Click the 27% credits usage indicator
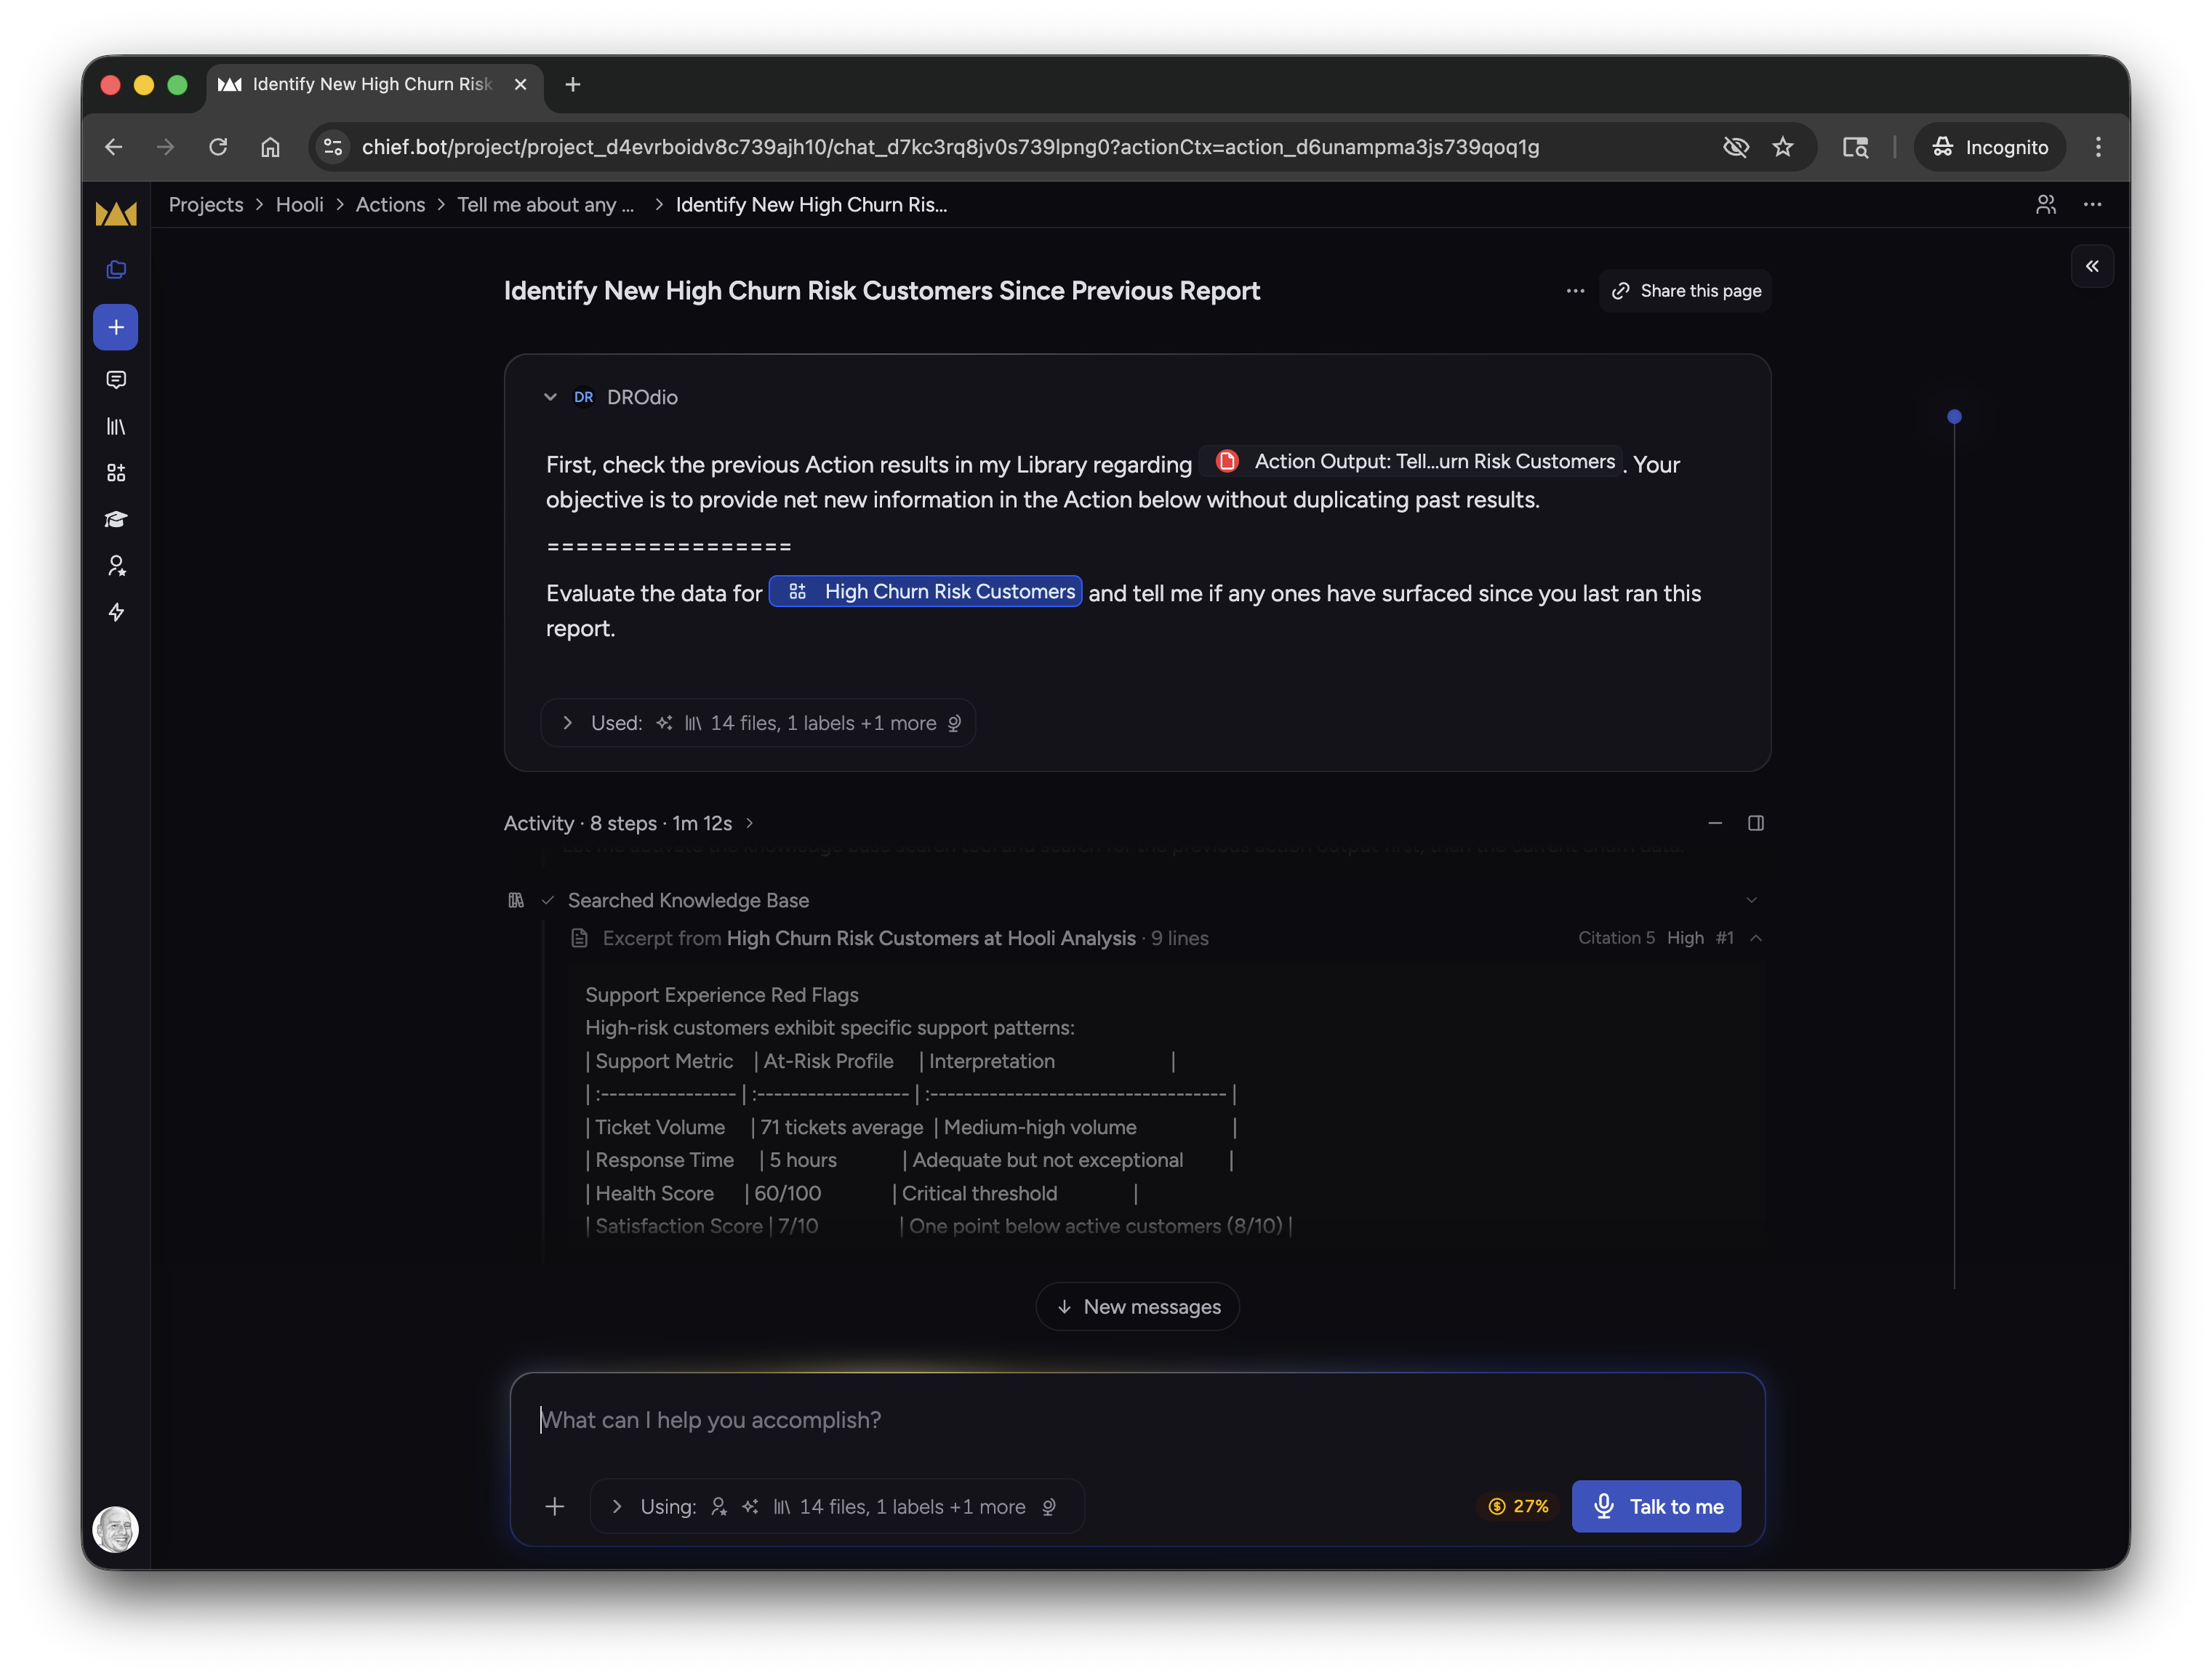This screenshot has height=1678, width=2212. coord(1518,1506)
